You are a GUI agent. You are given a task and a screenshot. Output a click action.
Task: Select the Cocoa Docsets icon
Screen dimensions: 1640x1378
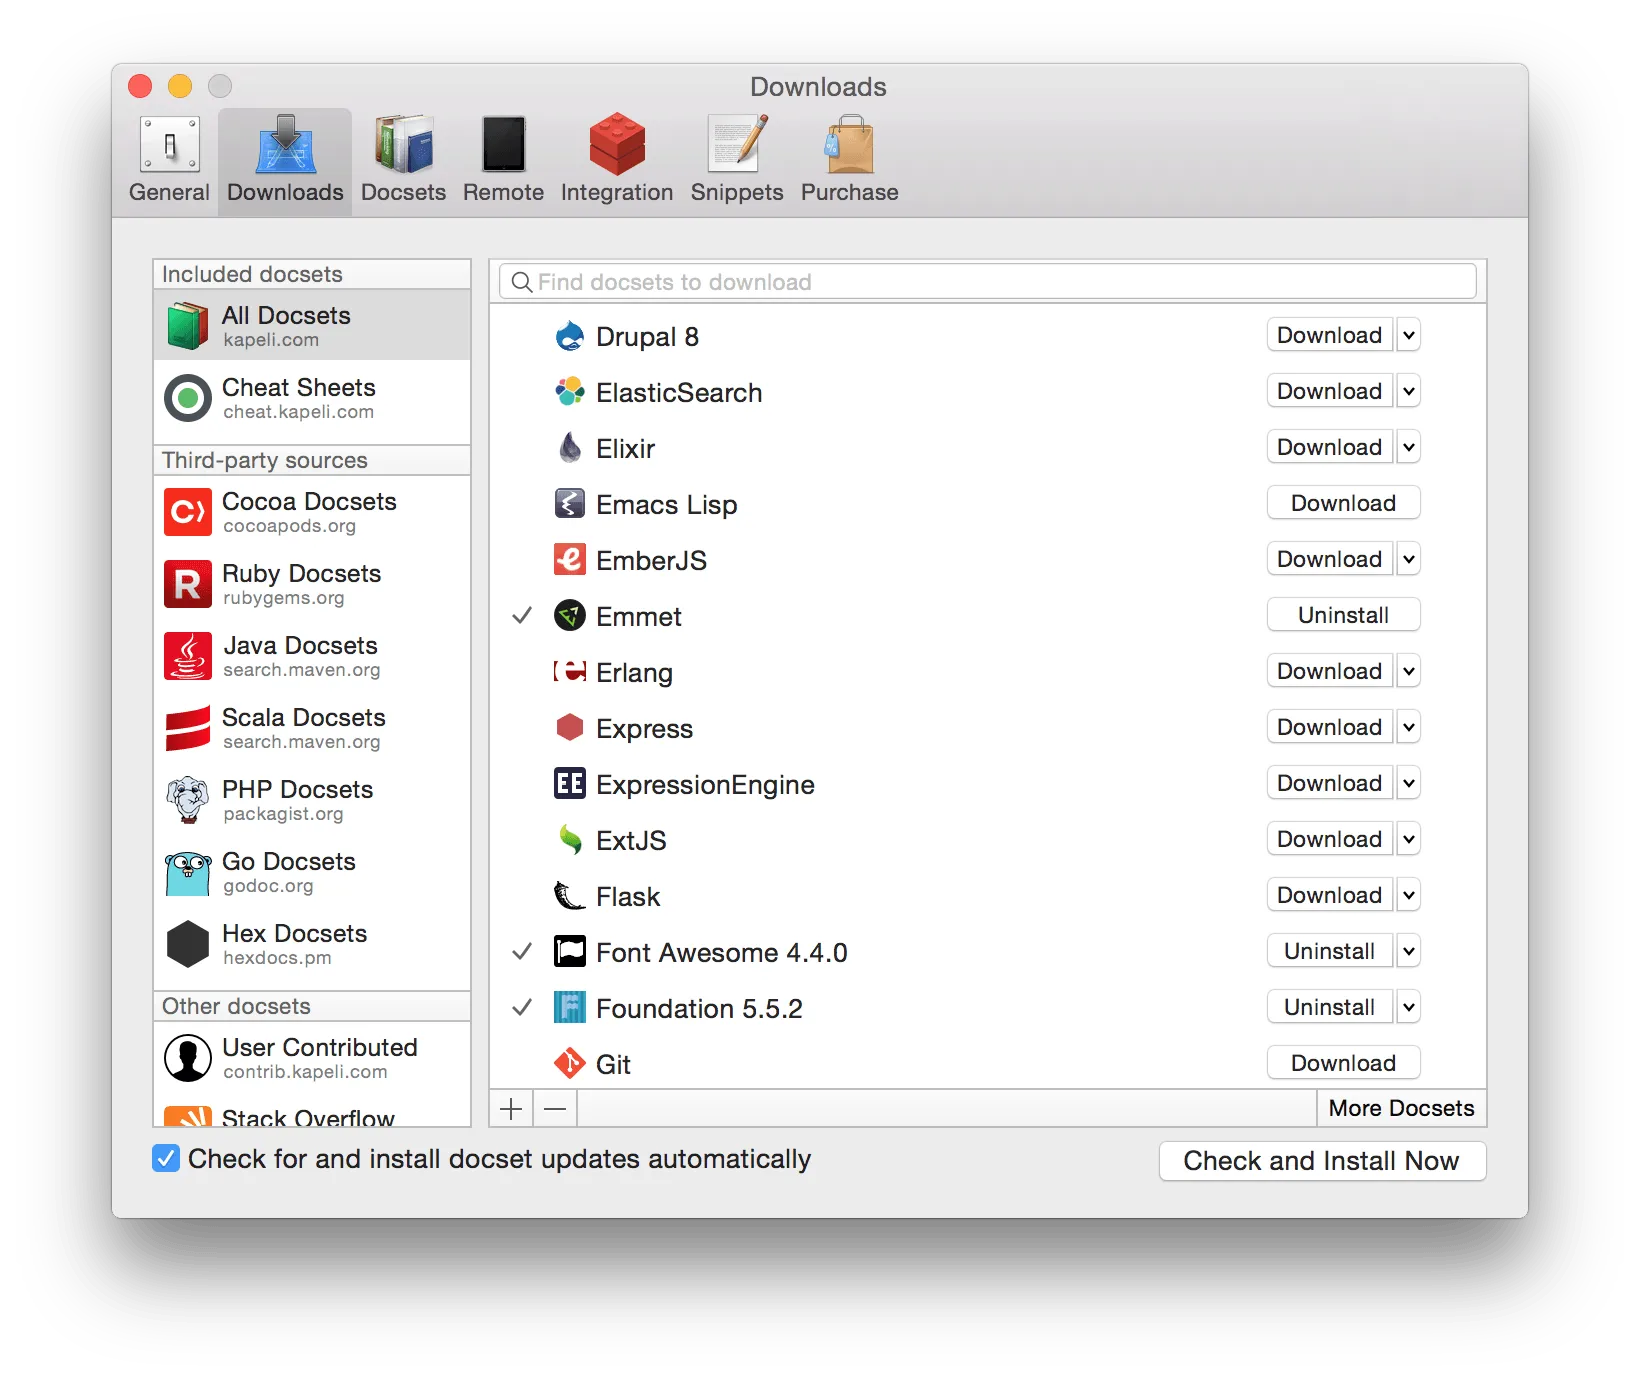pyautogui.click(x=188, y=512)
